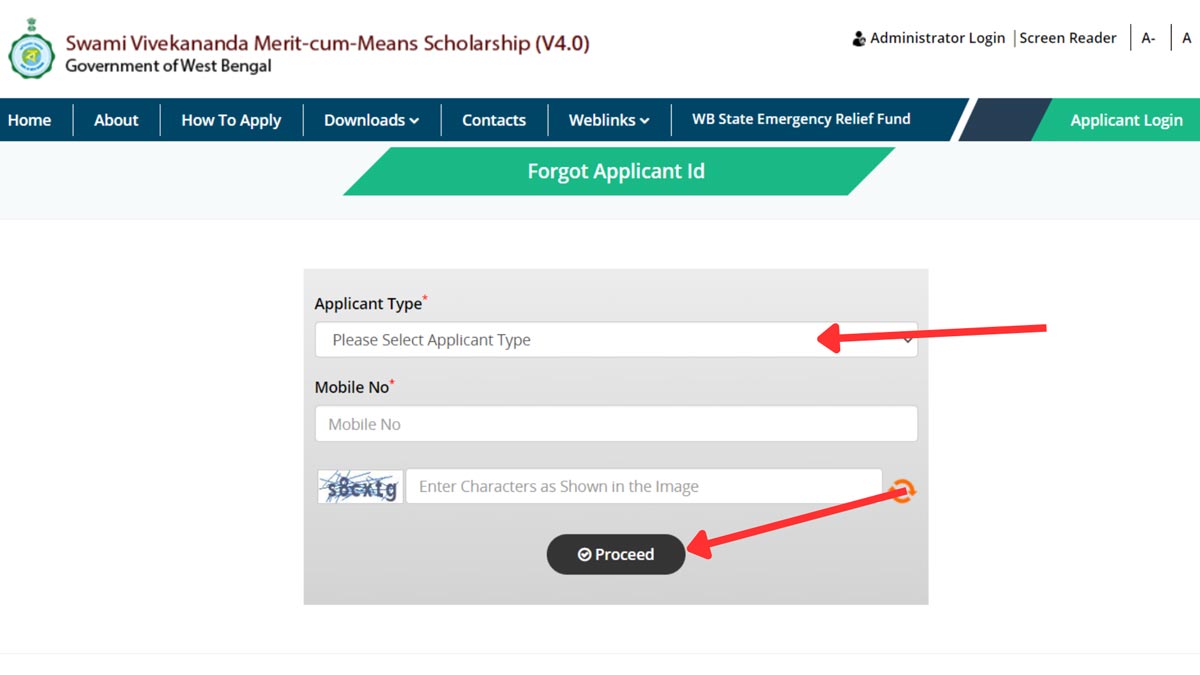The width and height of the screenshot is (1200, 675).
Task: Click inside the Mobile No input field
Action: (615, 423)
